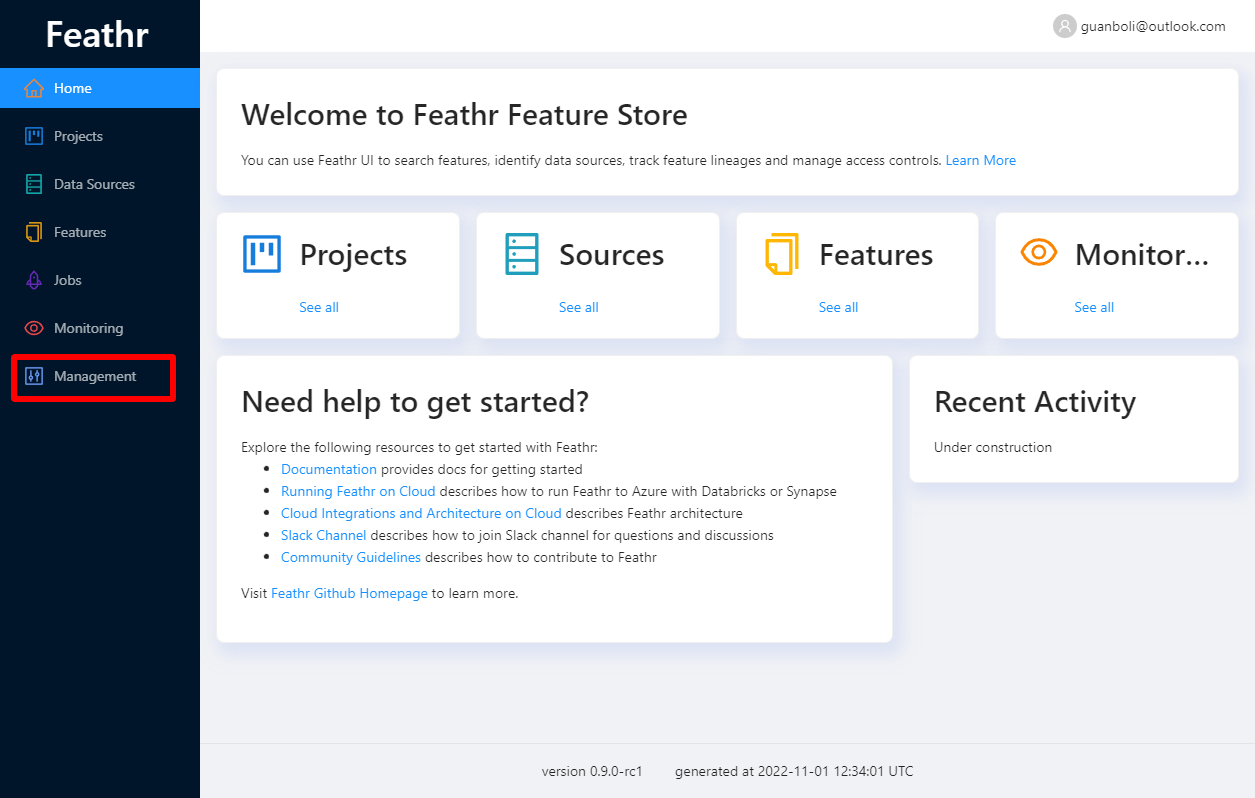Click the large orange Features card icon
The width and height of the screenshot is (1255, 798).
coord(782,254)
